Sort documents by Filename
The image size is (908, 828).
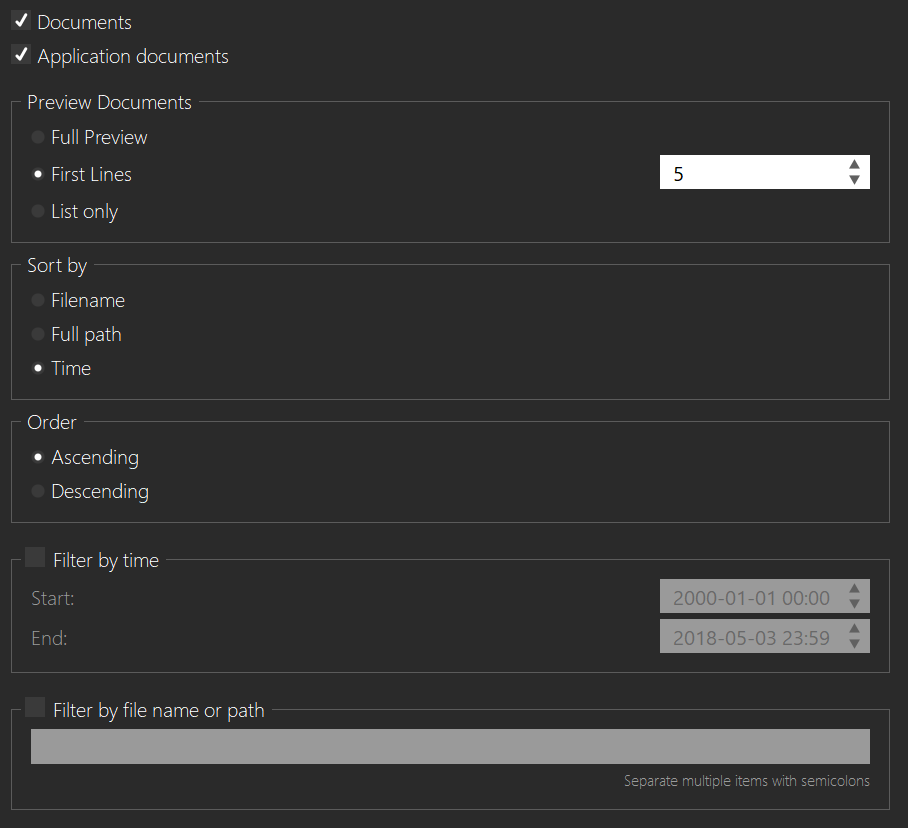pos(38,301)
